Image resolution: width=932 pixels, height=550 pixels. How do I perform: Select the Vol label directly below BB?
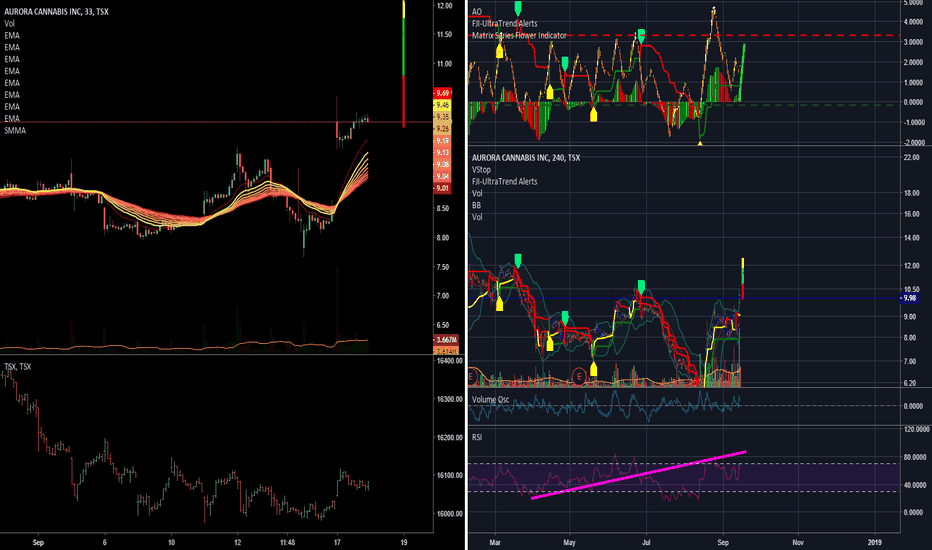pos(477,217)
